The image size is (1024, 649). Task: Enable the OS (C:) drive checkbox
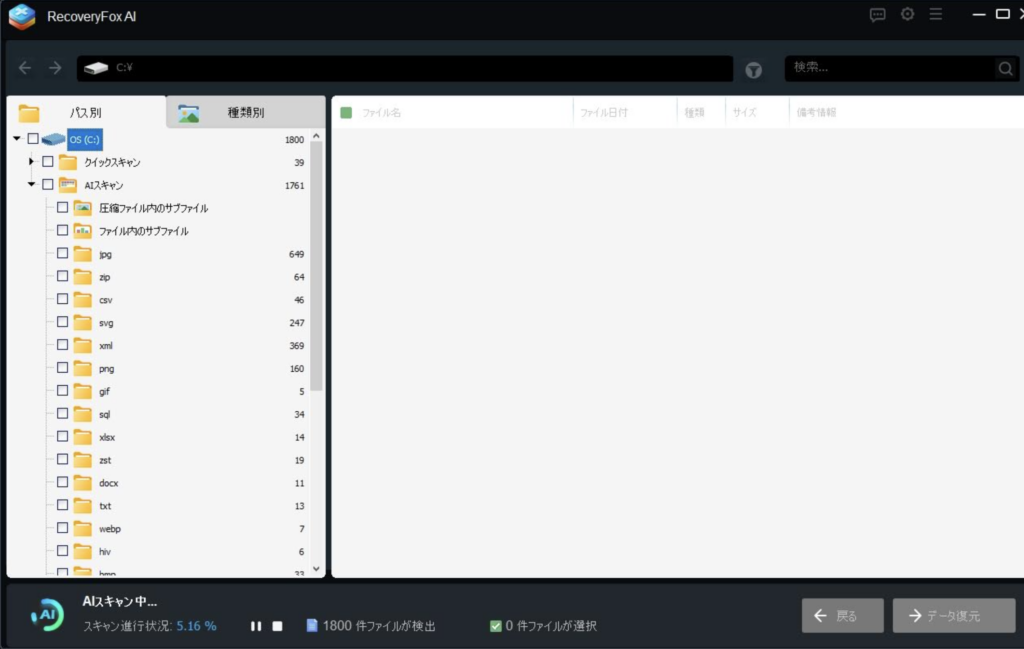33,139
